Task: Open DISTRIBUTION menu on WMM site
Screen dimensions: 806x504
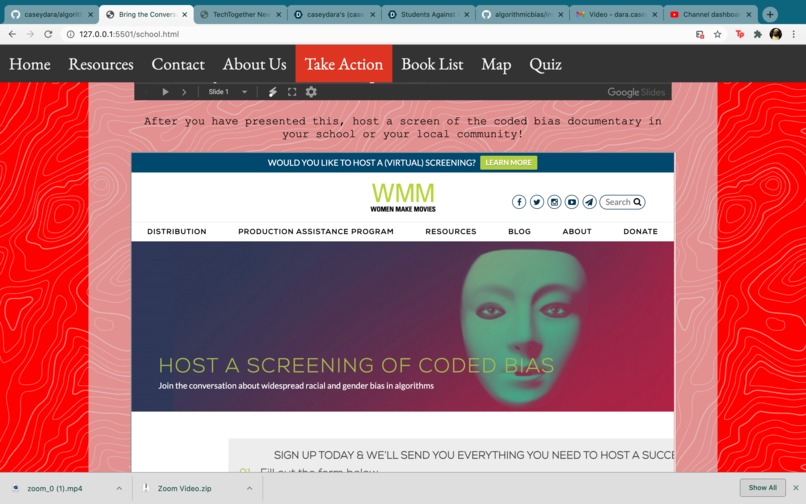Action: 177,231
